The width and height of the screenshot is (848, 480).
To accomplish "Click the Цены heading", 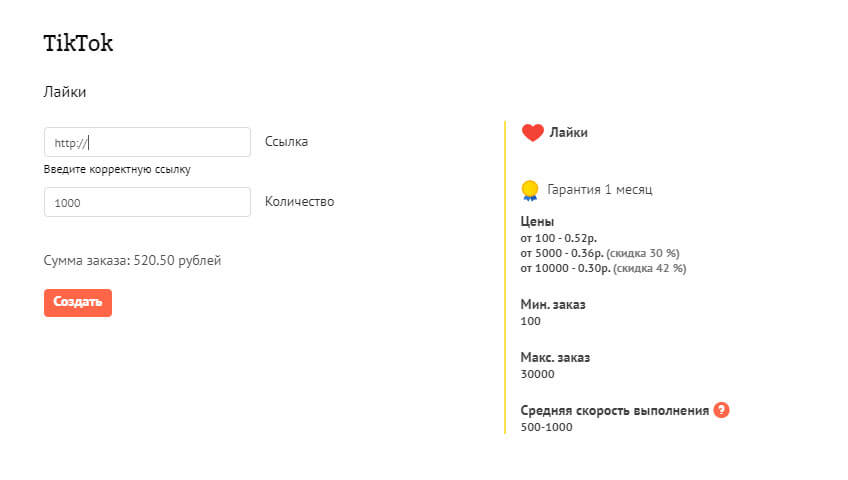I will point(537,221).
